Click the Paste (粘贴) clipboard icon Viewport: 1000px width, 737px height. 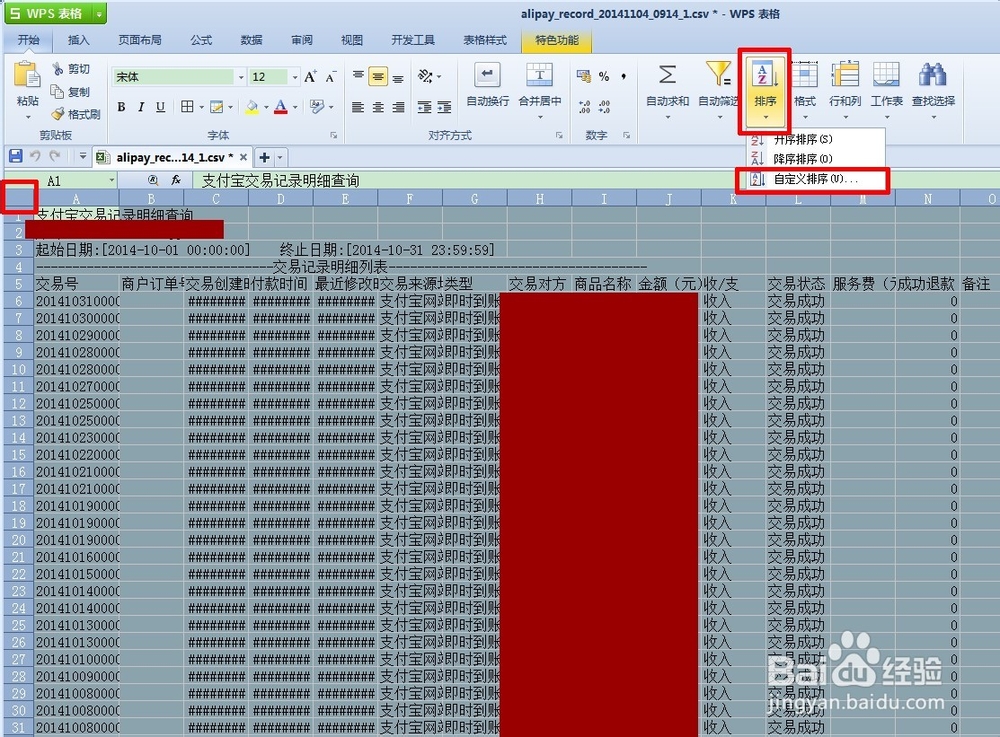click(27, 75)
